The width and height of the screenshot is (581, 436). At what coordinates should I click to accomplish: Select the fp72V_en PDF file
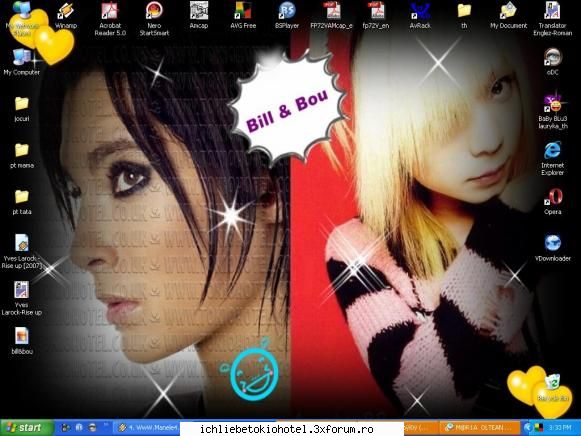coord(376,16)
